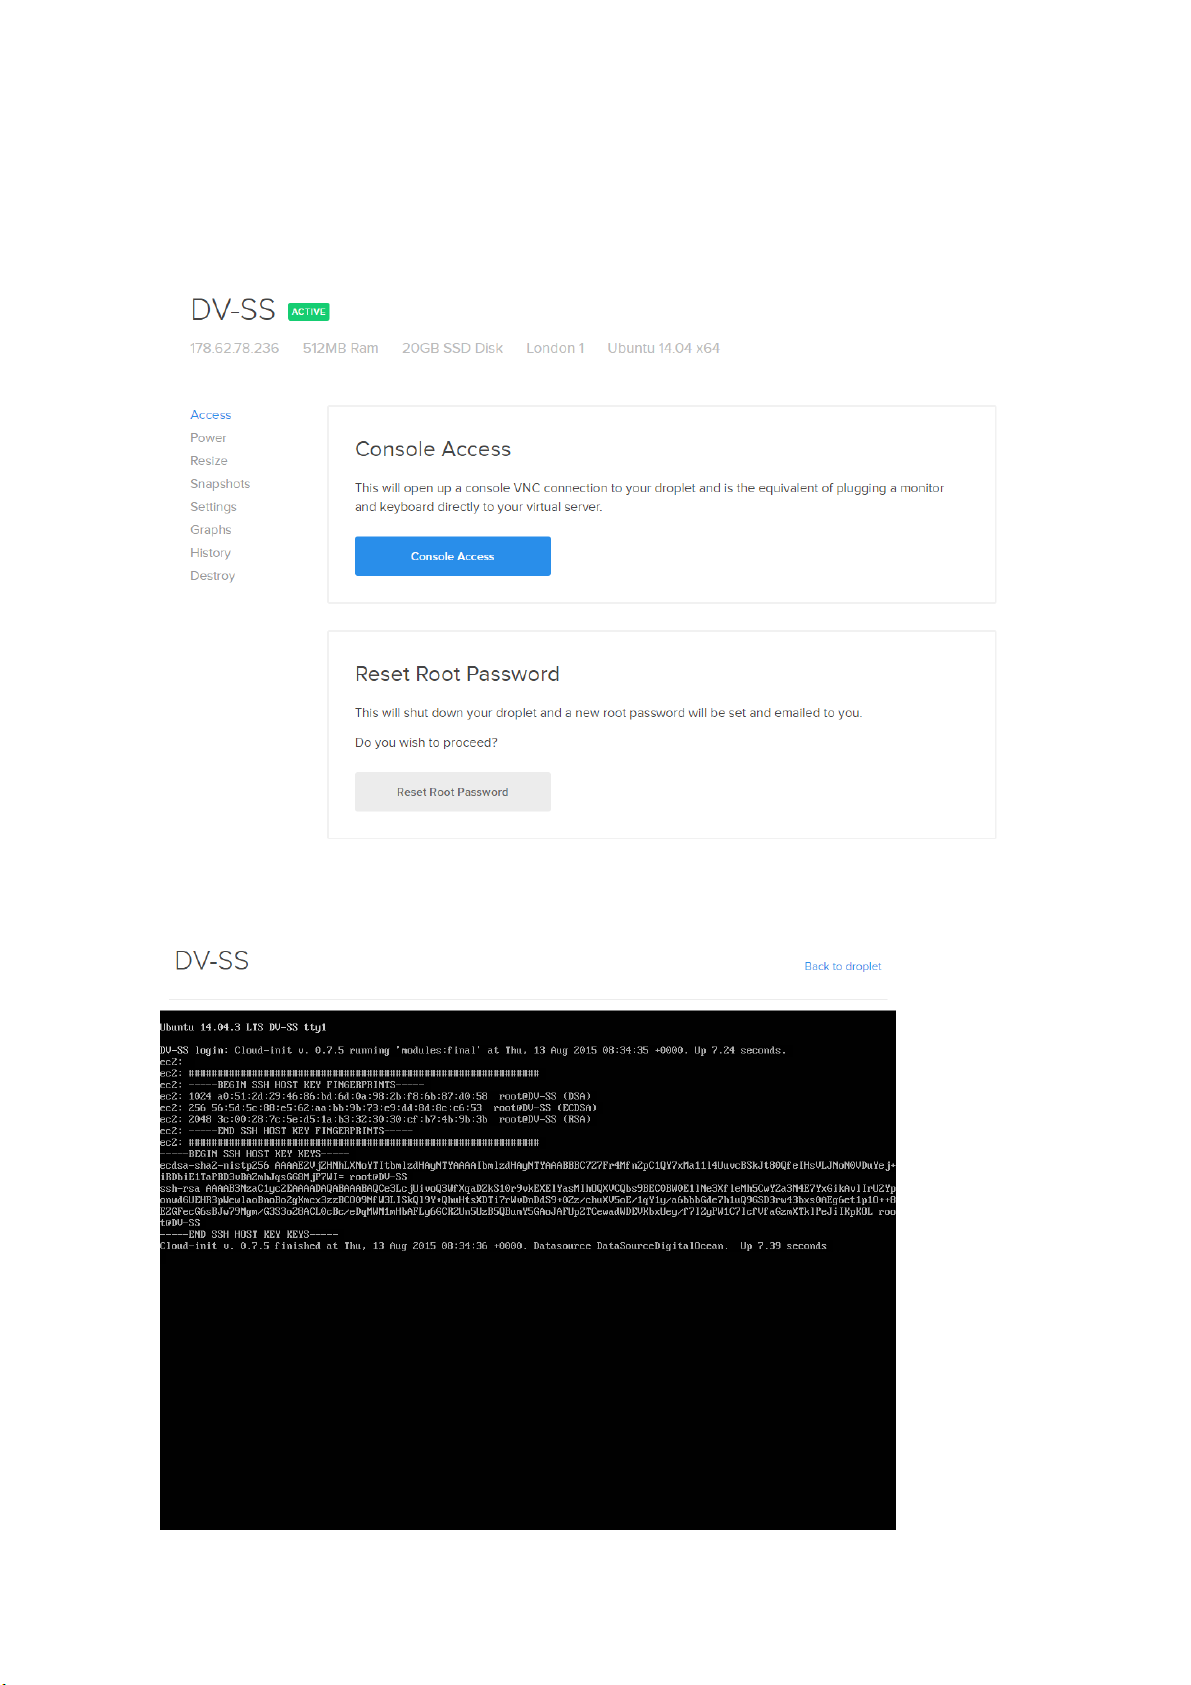The height and width of the screenshot is (1685, 1191).
Task: Click the 'Do you wish to proceed?' text
Action: [x=426, y=743]
